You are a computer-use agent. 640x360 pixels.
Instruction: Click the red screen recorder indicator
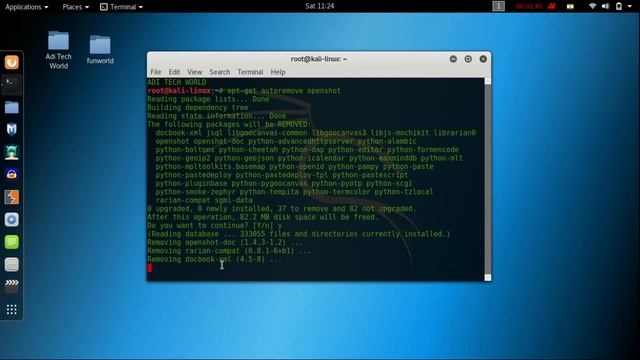(x=552, y=6)
